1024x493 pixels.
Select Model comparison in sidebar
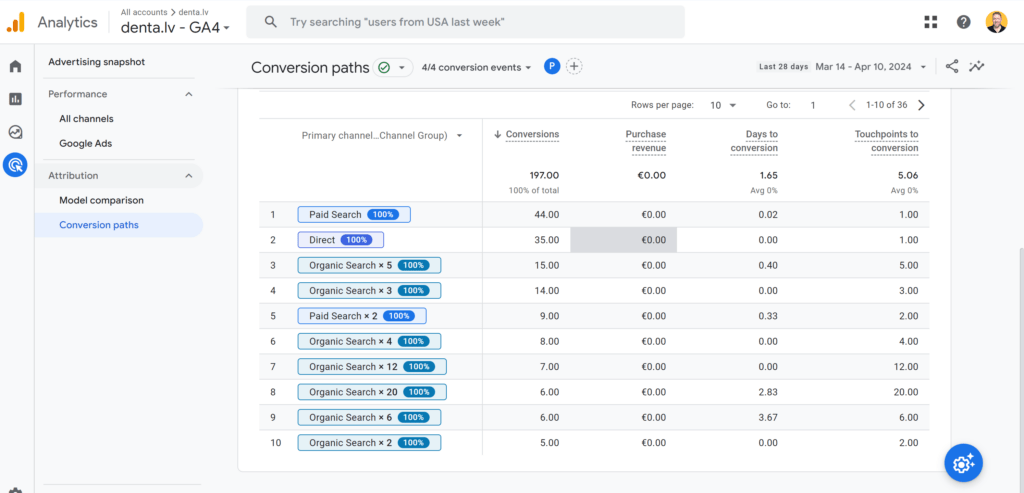tap(101, 200)
